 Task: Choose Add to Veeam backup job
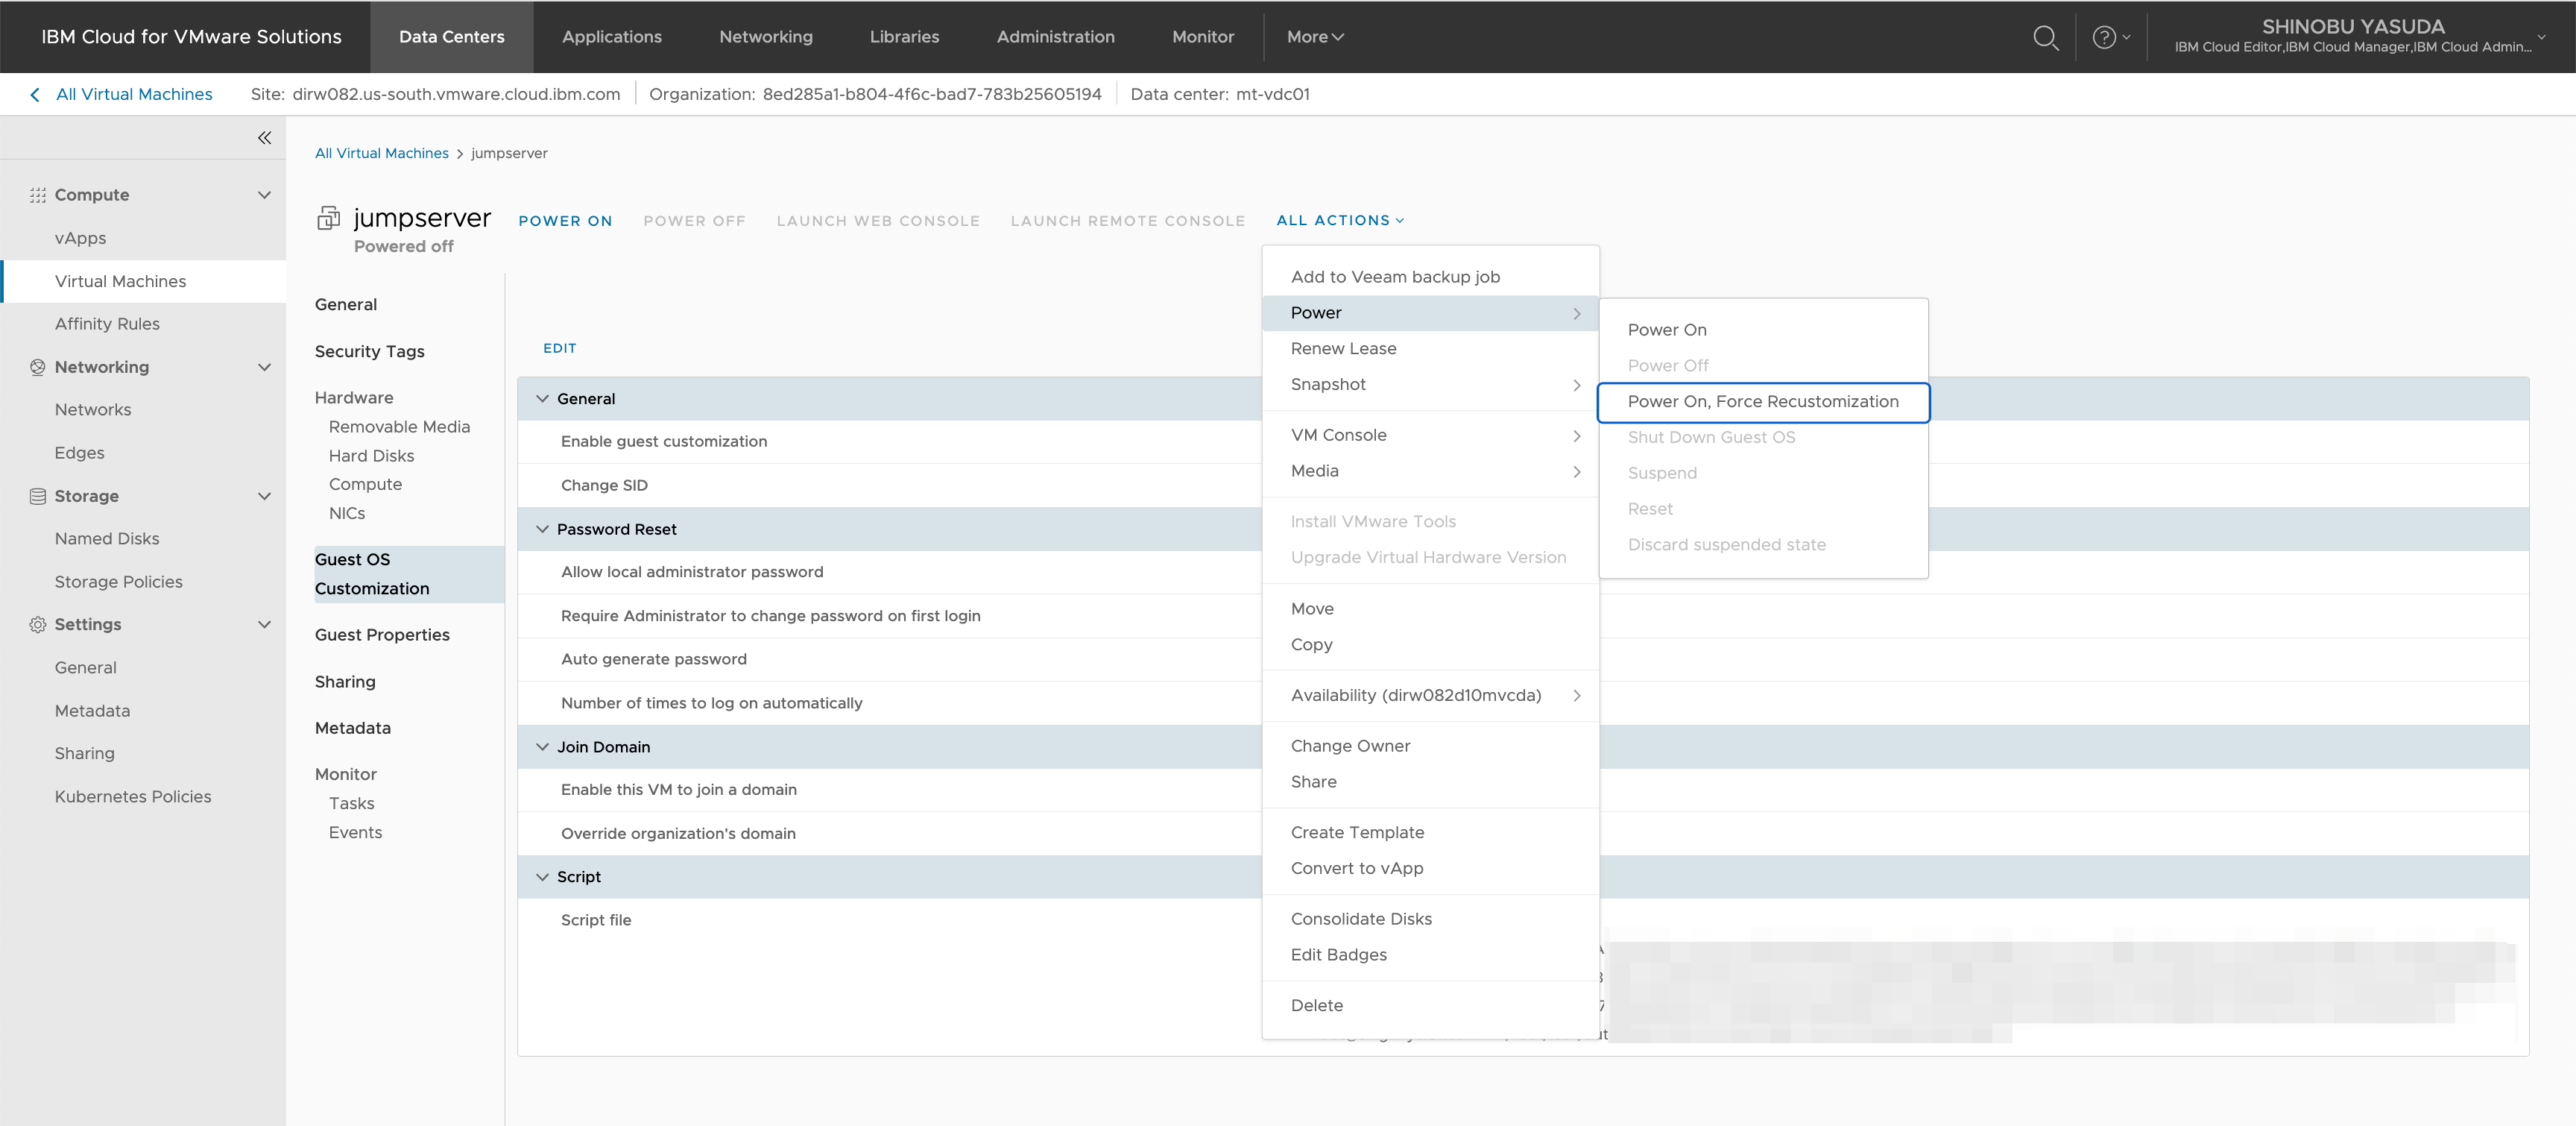1394,277
